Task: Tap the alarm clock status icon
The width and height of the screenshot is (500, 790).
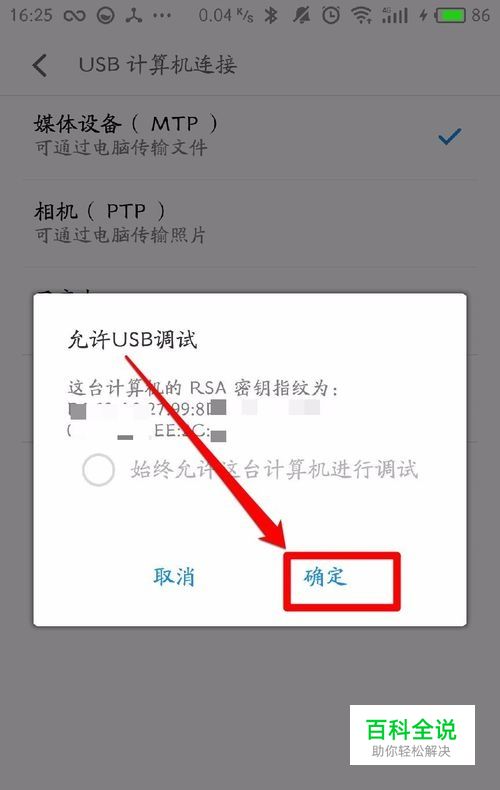Action: click(331, 16)
